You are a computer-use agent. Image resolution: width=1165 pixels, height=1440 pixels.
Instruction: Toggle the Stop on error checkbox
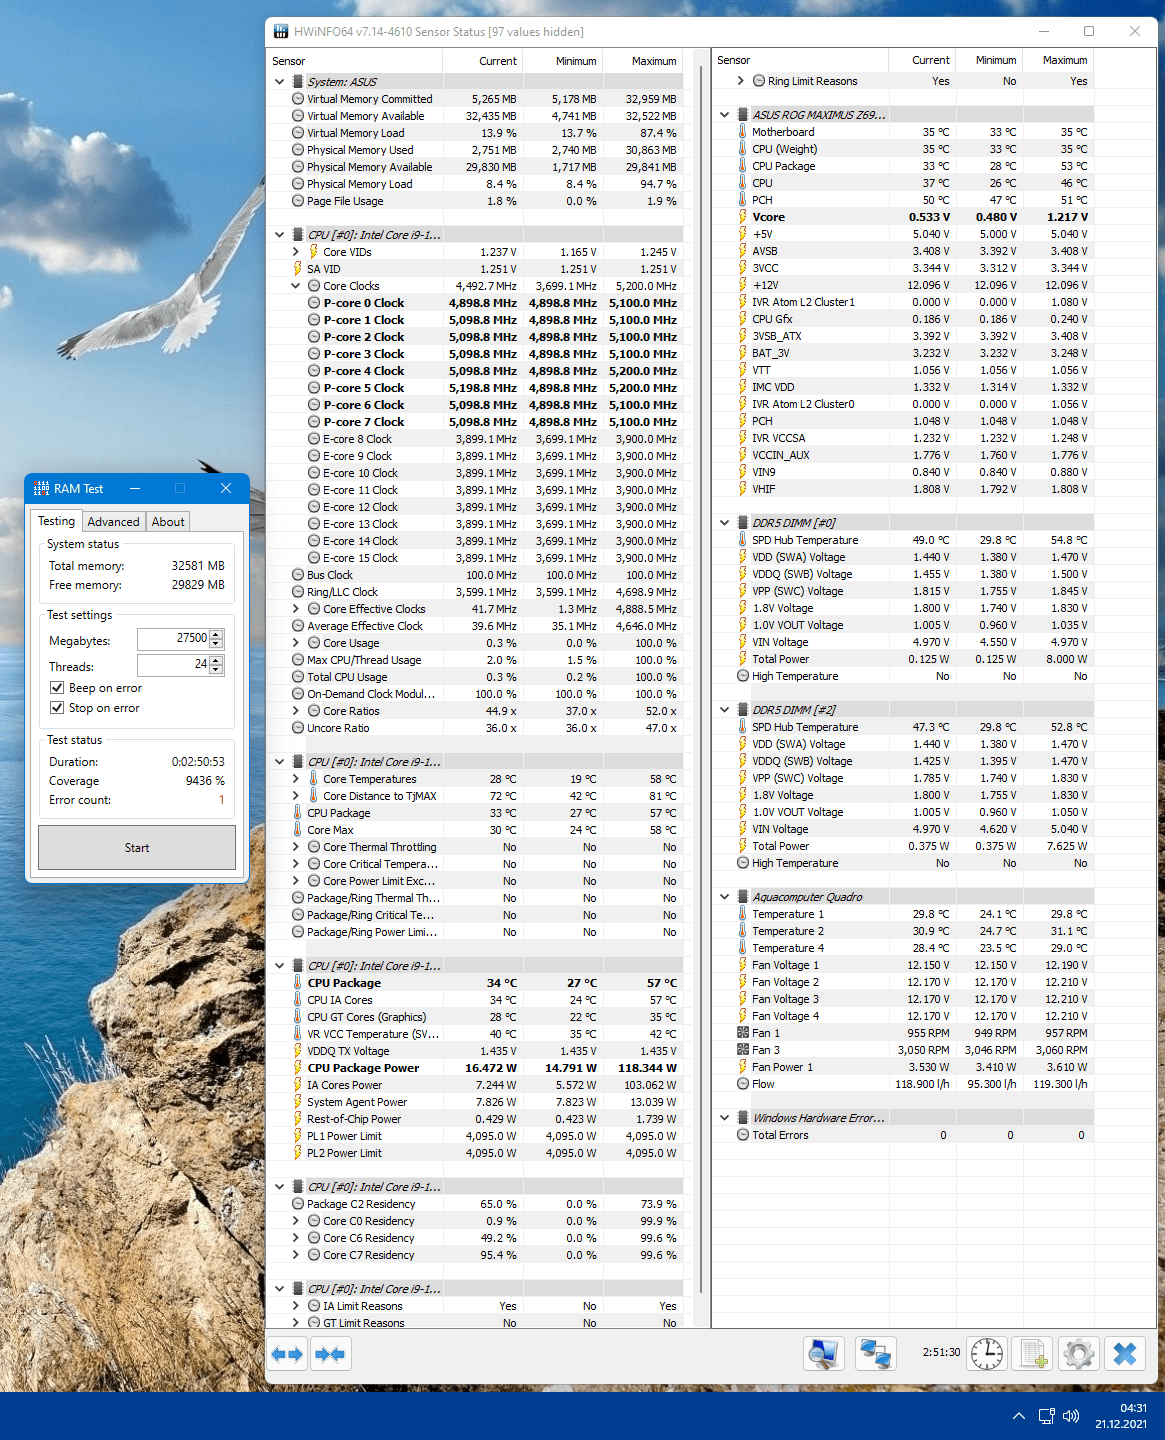tap(57, 708)
